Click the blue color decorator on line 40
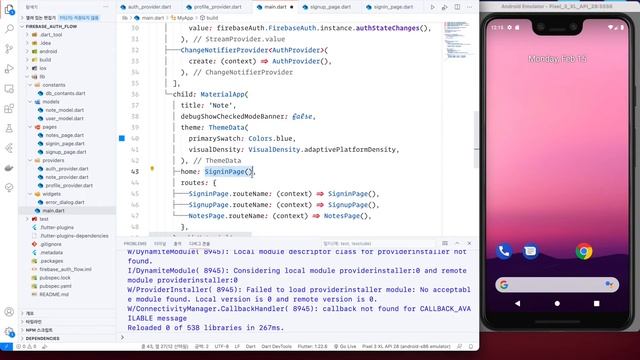 click(122, 138)
